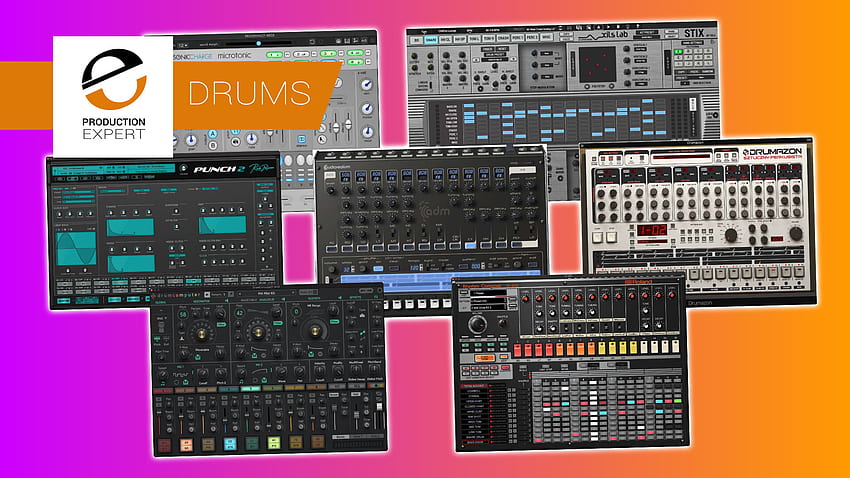
Task: Click the teal sine waveform display in Punch 2
Action: (76, 248)
